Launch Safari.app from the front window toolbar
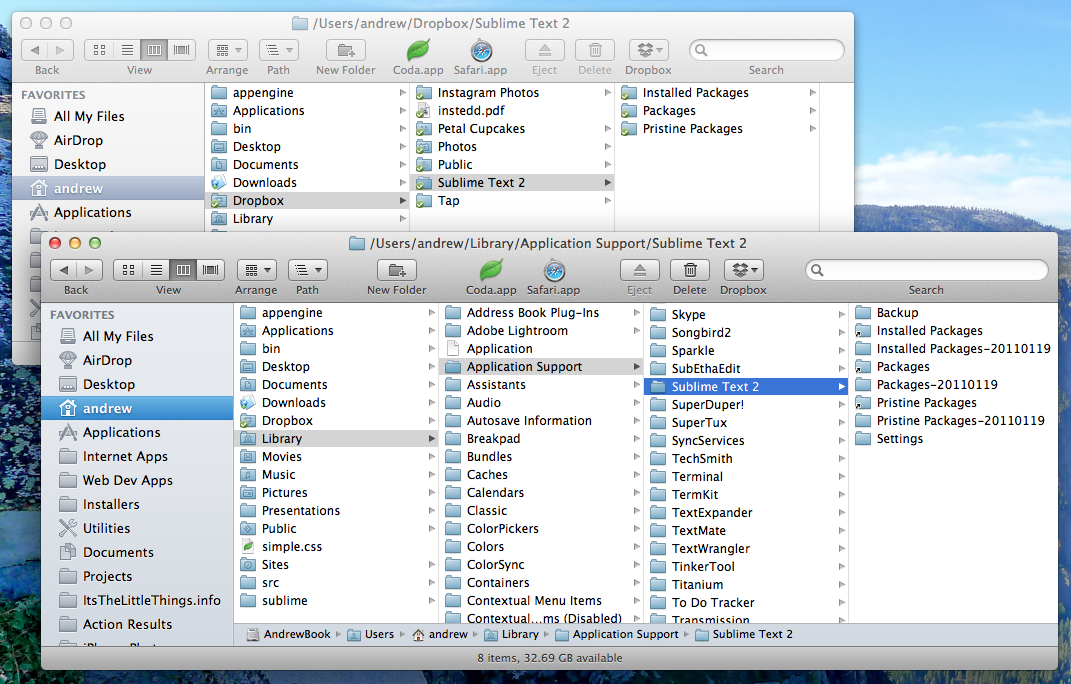 click(554, 271)
